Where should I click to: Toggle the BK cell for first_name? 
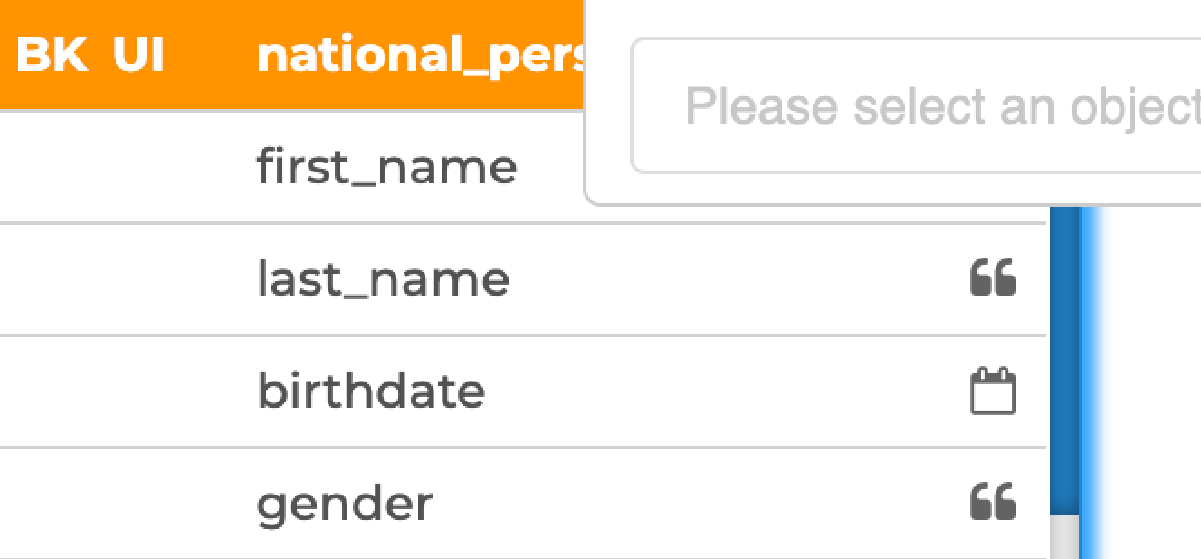tap(50, 167)
